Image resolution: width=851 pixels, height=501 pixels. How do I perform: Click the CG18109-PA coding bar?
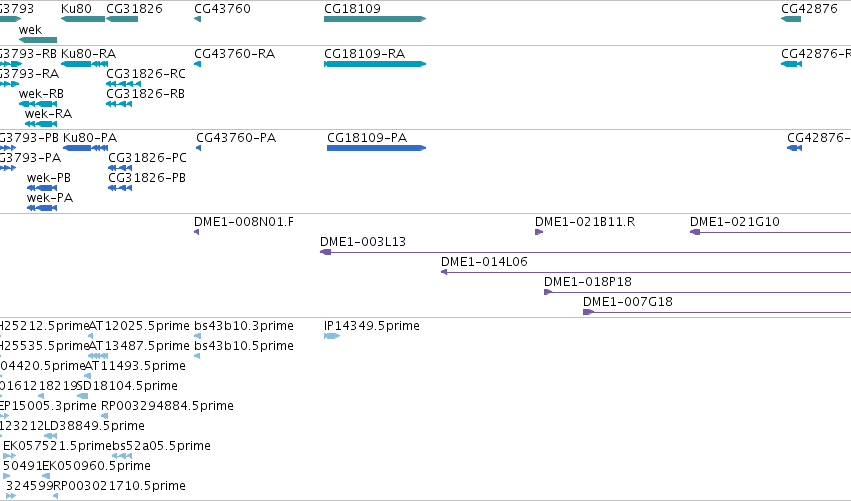377,148
